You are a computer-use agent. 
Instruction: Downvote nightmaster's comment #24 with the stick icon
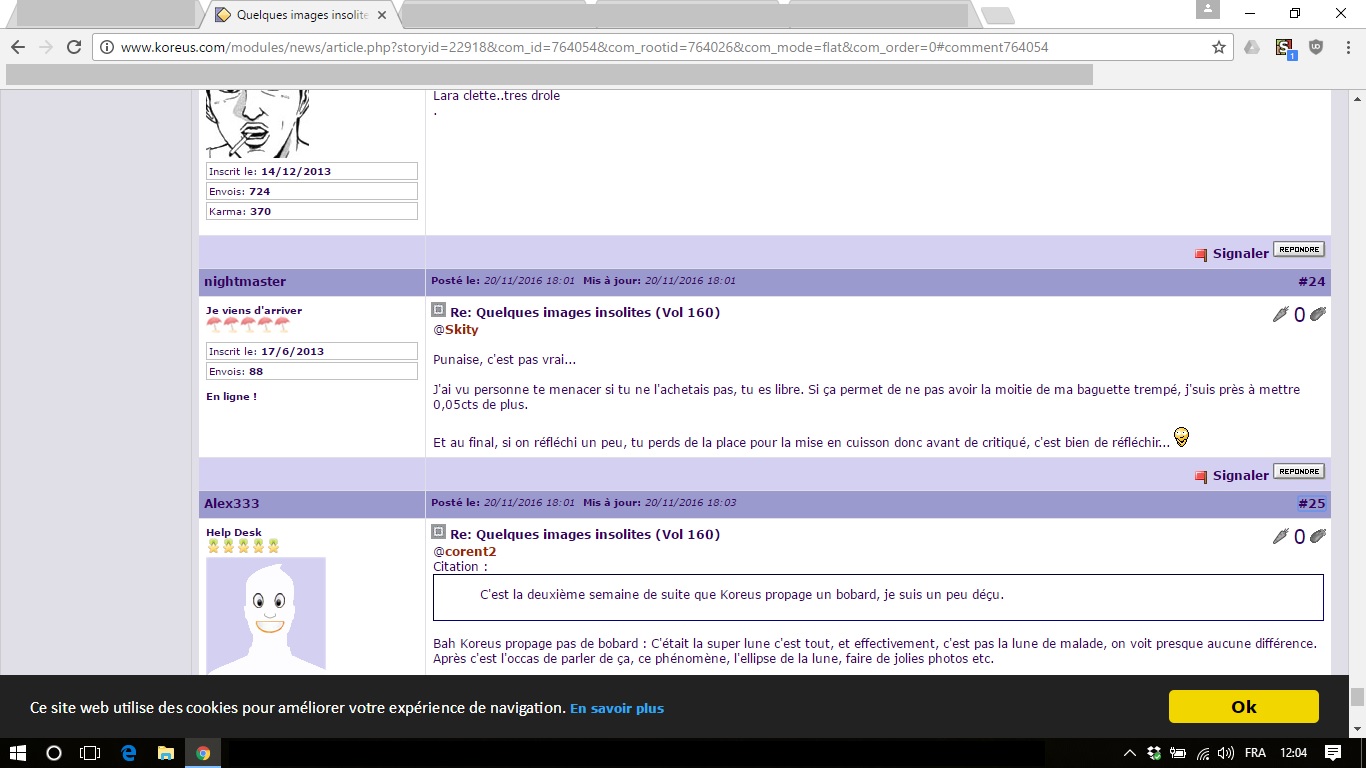coord(1318,315)
